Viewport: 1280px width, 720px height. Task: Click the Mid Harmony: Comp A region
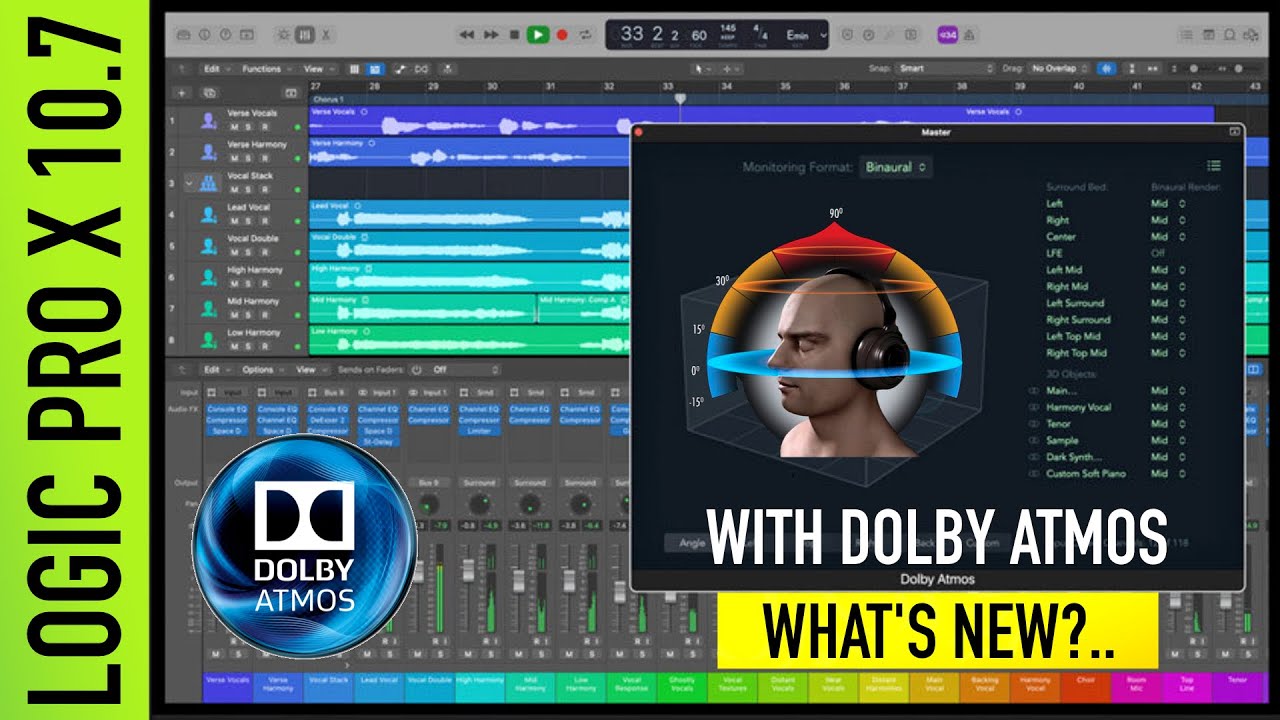point(584,309)
